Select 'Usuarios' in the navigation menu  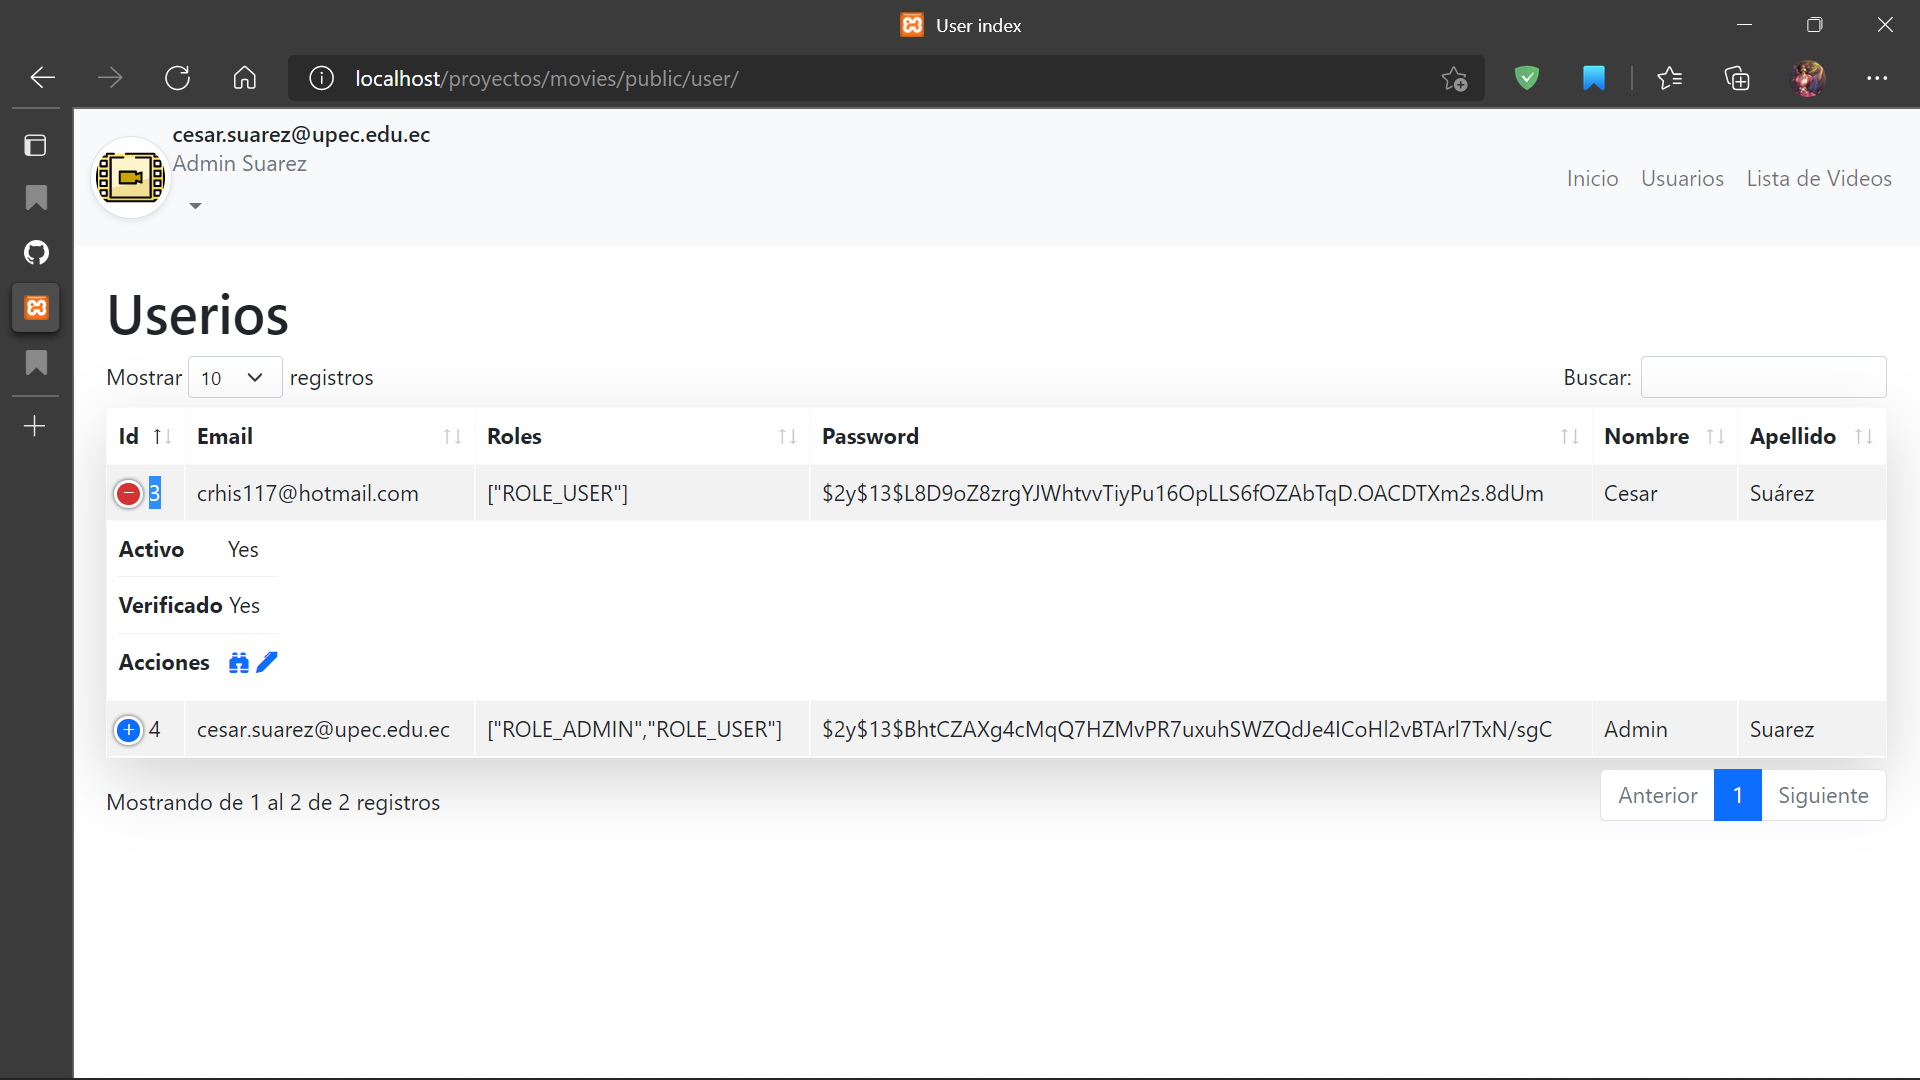point(1682,178)
